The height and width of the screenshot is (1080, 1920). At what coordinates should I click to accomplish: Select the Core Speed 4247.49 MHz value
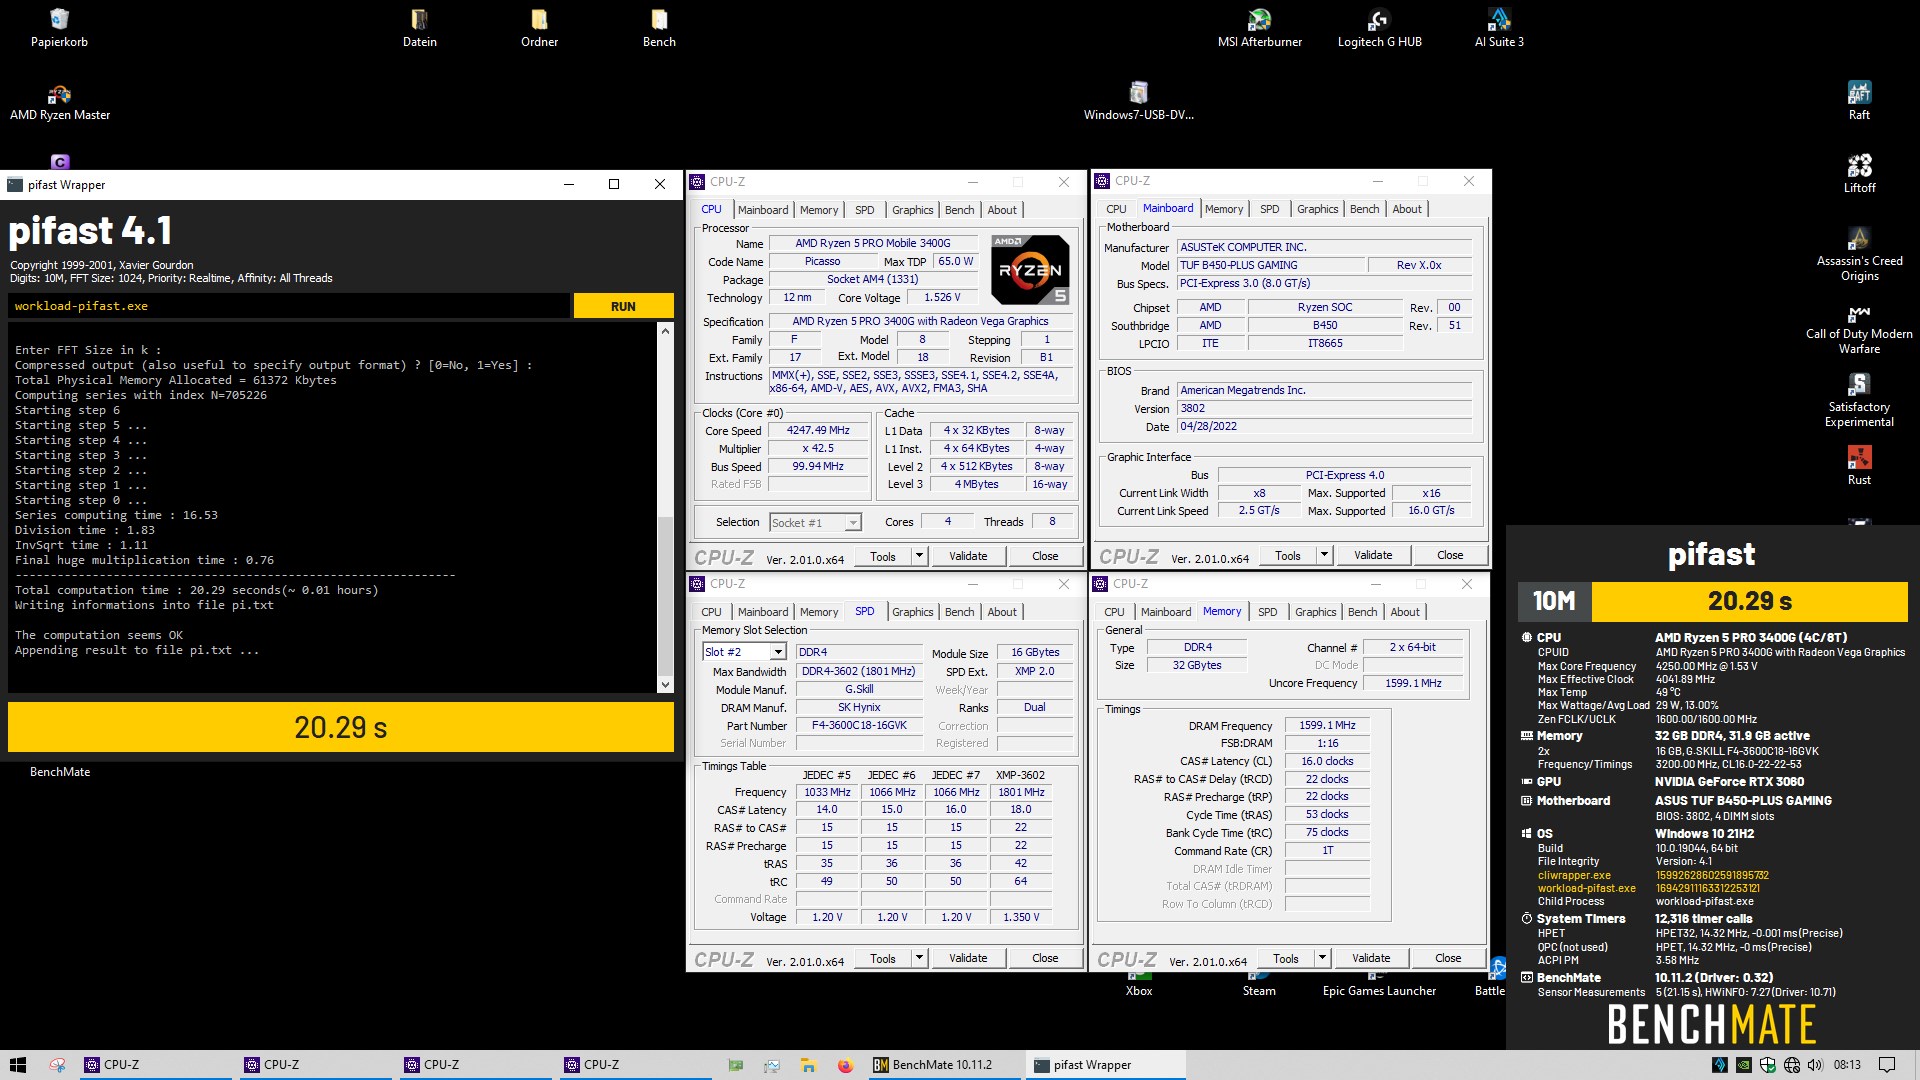pyautogui.click(x=817, y=431)
